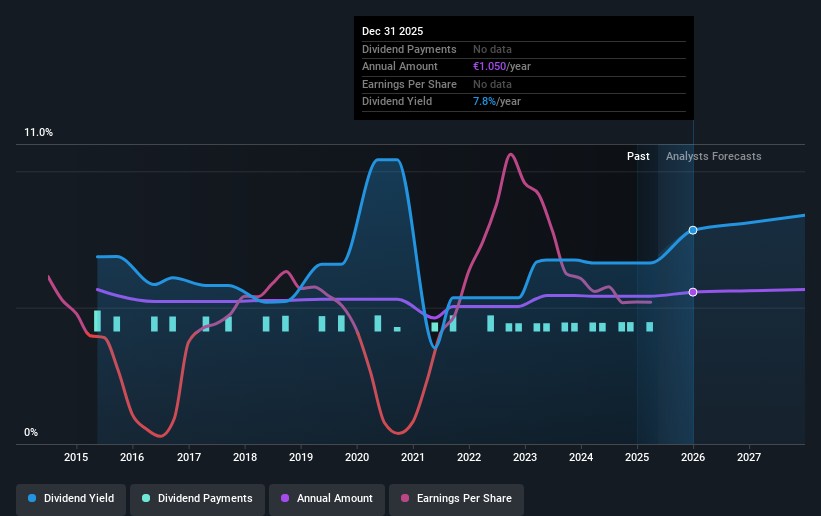Click the €1.050/year Annual Amount value

[503, 67]
